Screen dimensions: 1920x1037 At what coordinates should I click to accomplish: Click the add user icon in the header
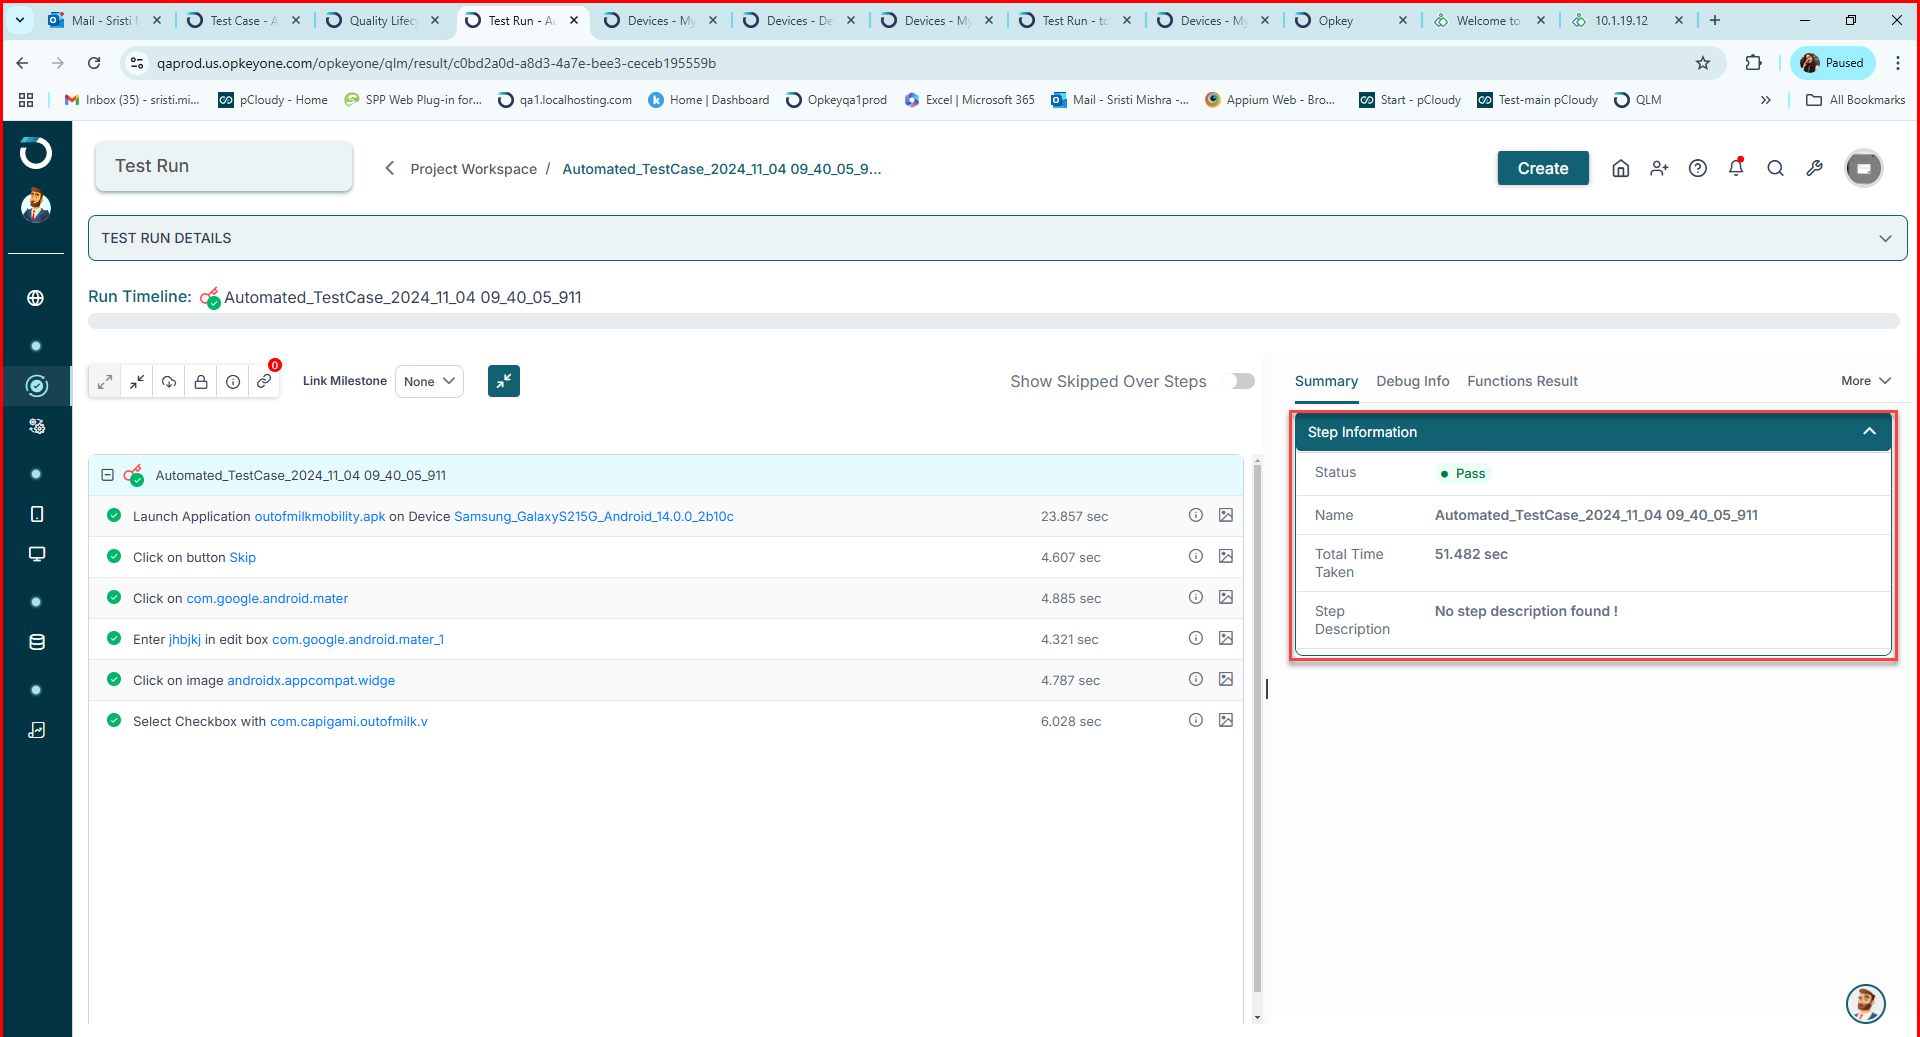tap(1660, 168)
